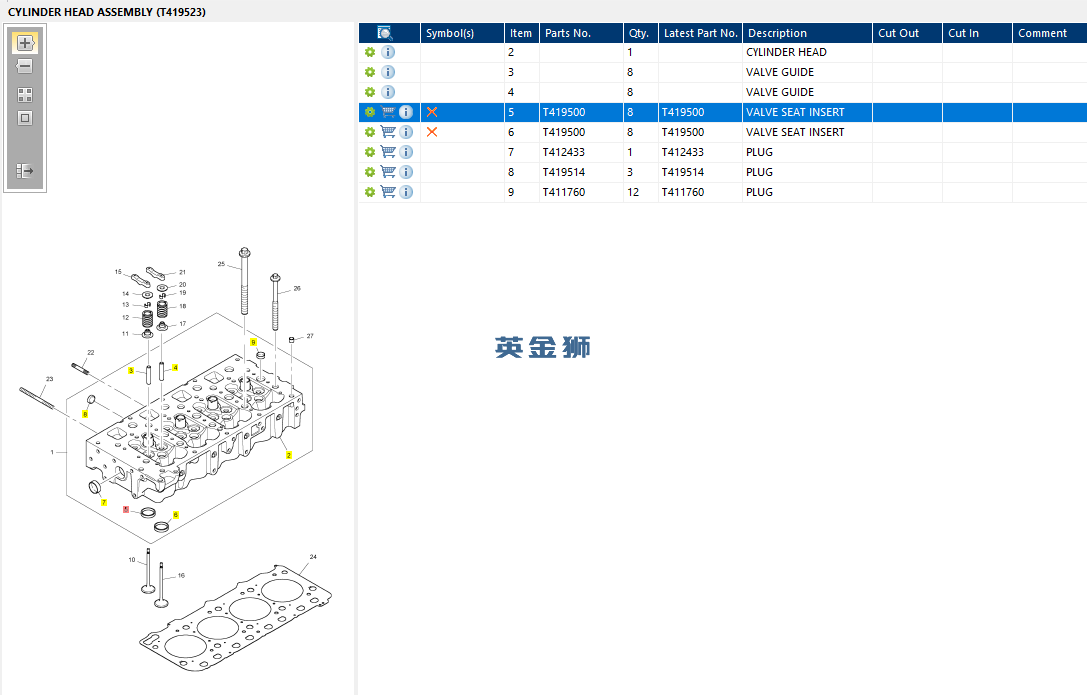The width and height of the screenshot is (1087, 695).
Task: Open info for PLUG T411760
Action: coord(406,193)
